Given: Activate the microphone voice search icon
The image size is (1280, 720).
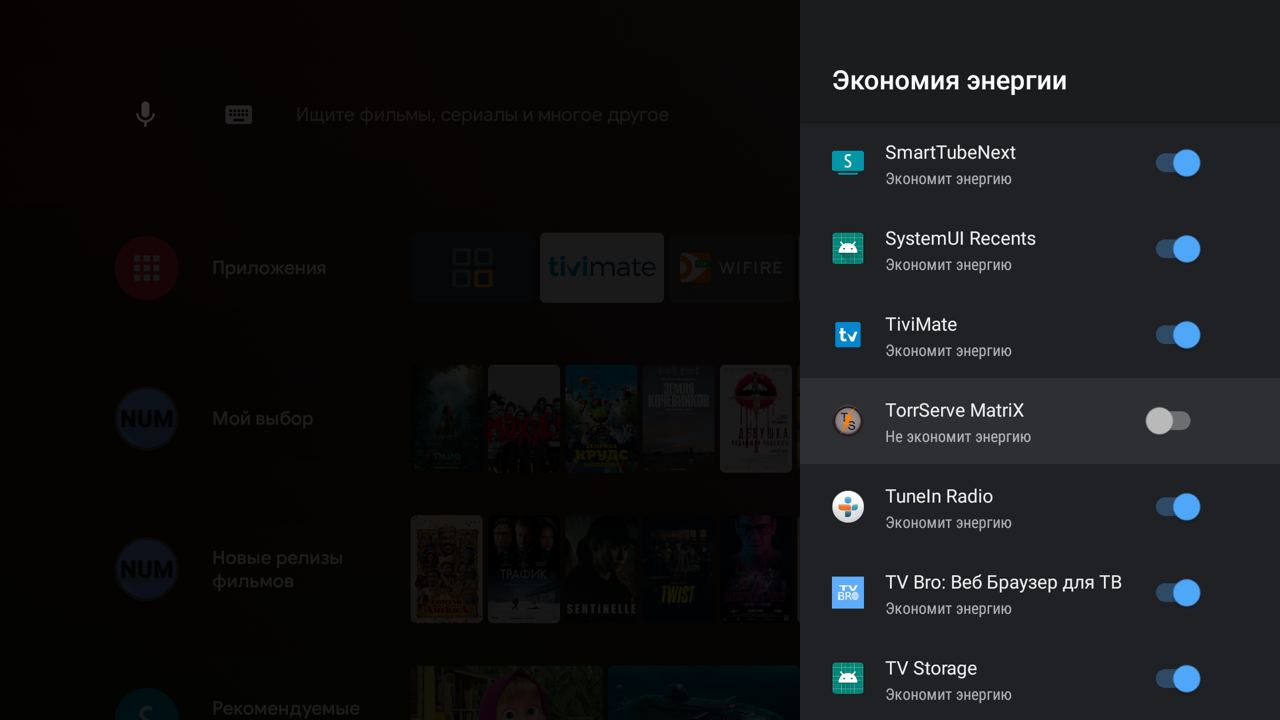Looking at the screenshot, I should click(x=145, y=114).
